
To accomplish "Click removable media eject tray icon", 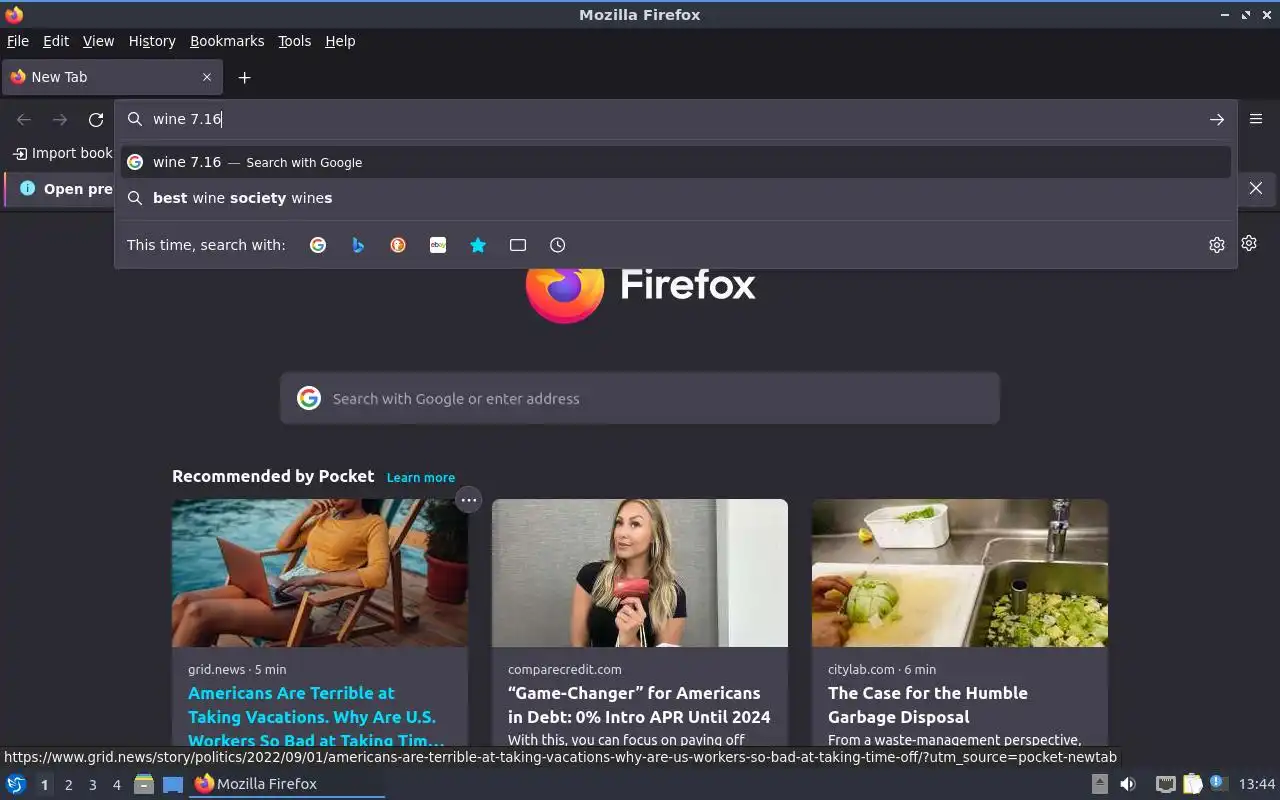I will (x=1099, y=784).
